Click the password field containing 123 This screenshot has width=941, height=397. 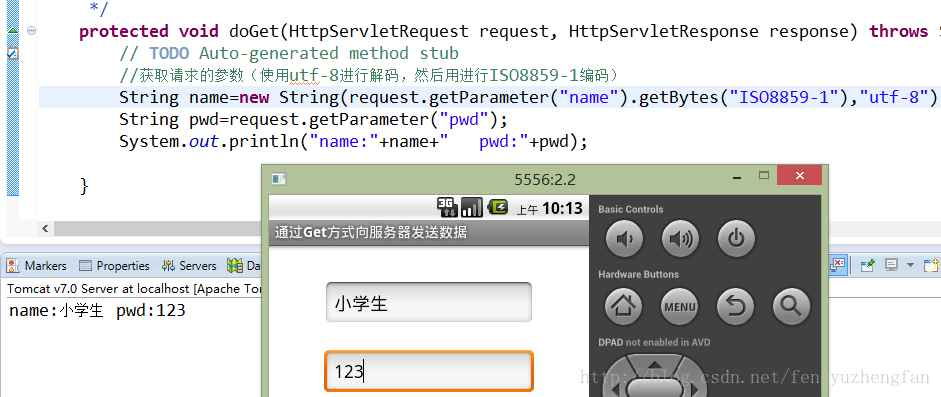[x=428, y=371]
